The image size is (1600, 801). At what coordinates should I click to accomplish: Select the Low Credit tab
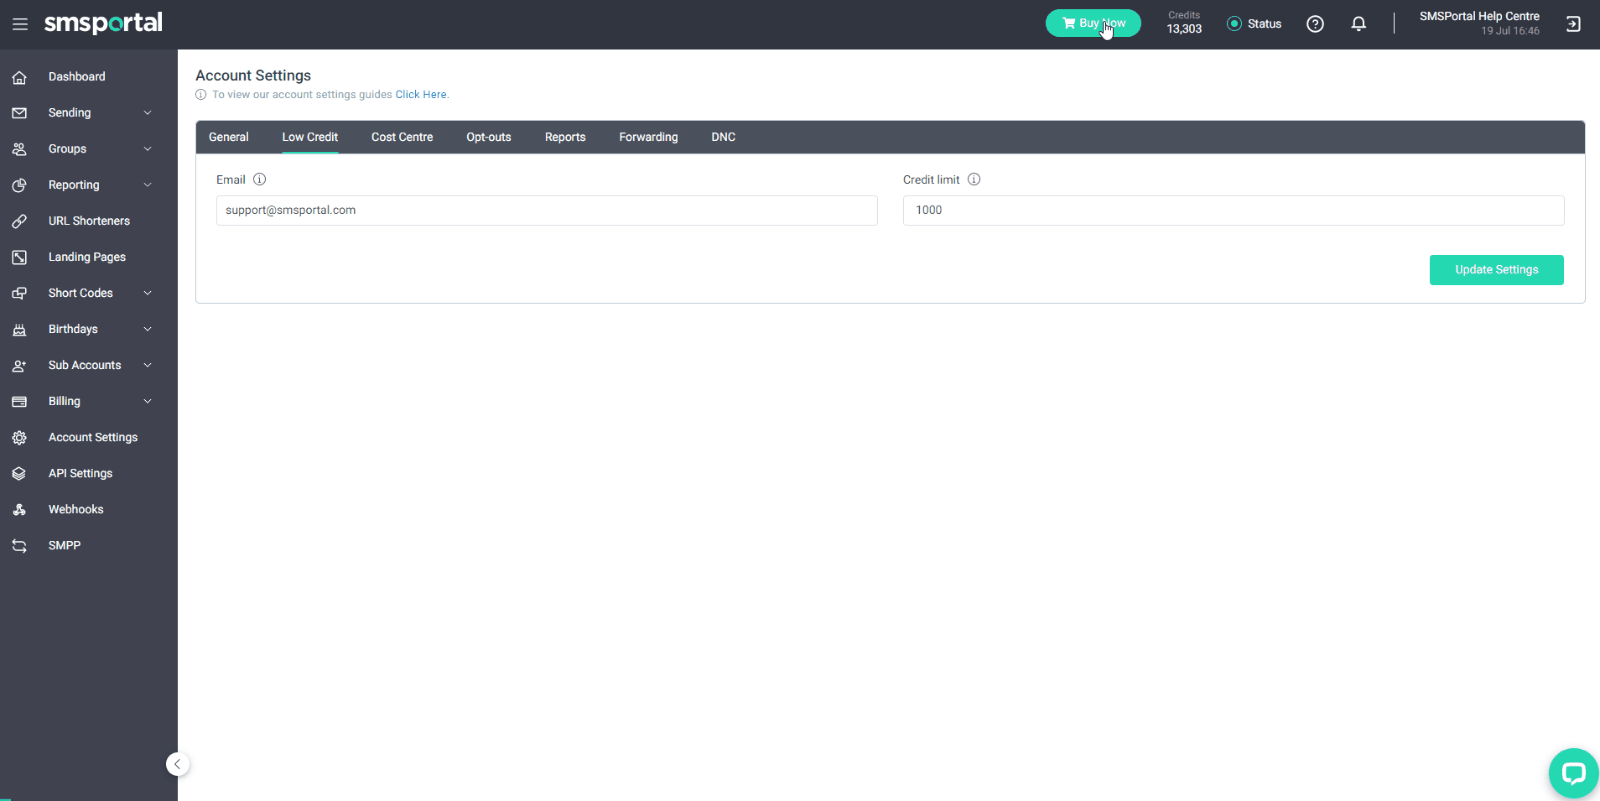coord(310,137)
